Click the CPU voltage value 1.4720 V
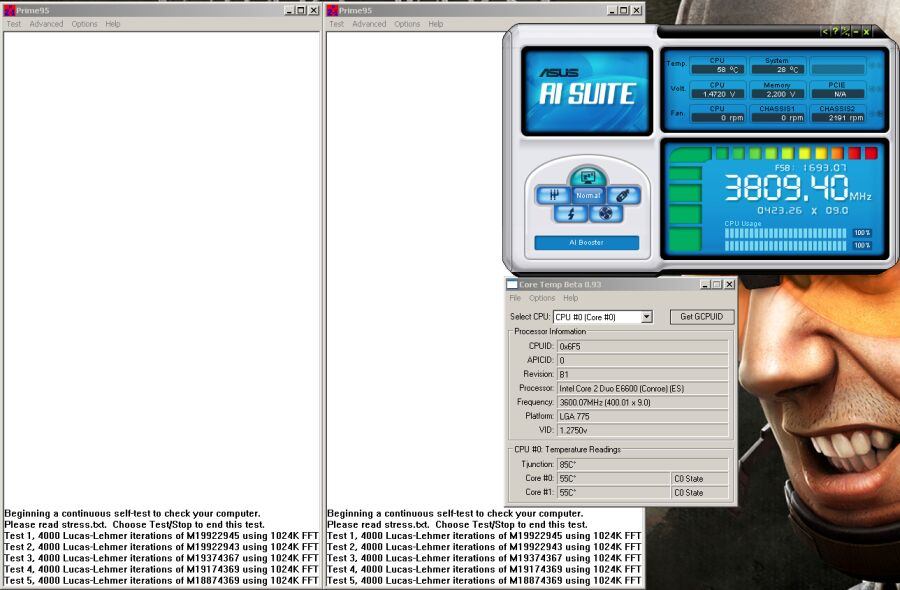This screenshot has width=900, height=590. (717, 94)
